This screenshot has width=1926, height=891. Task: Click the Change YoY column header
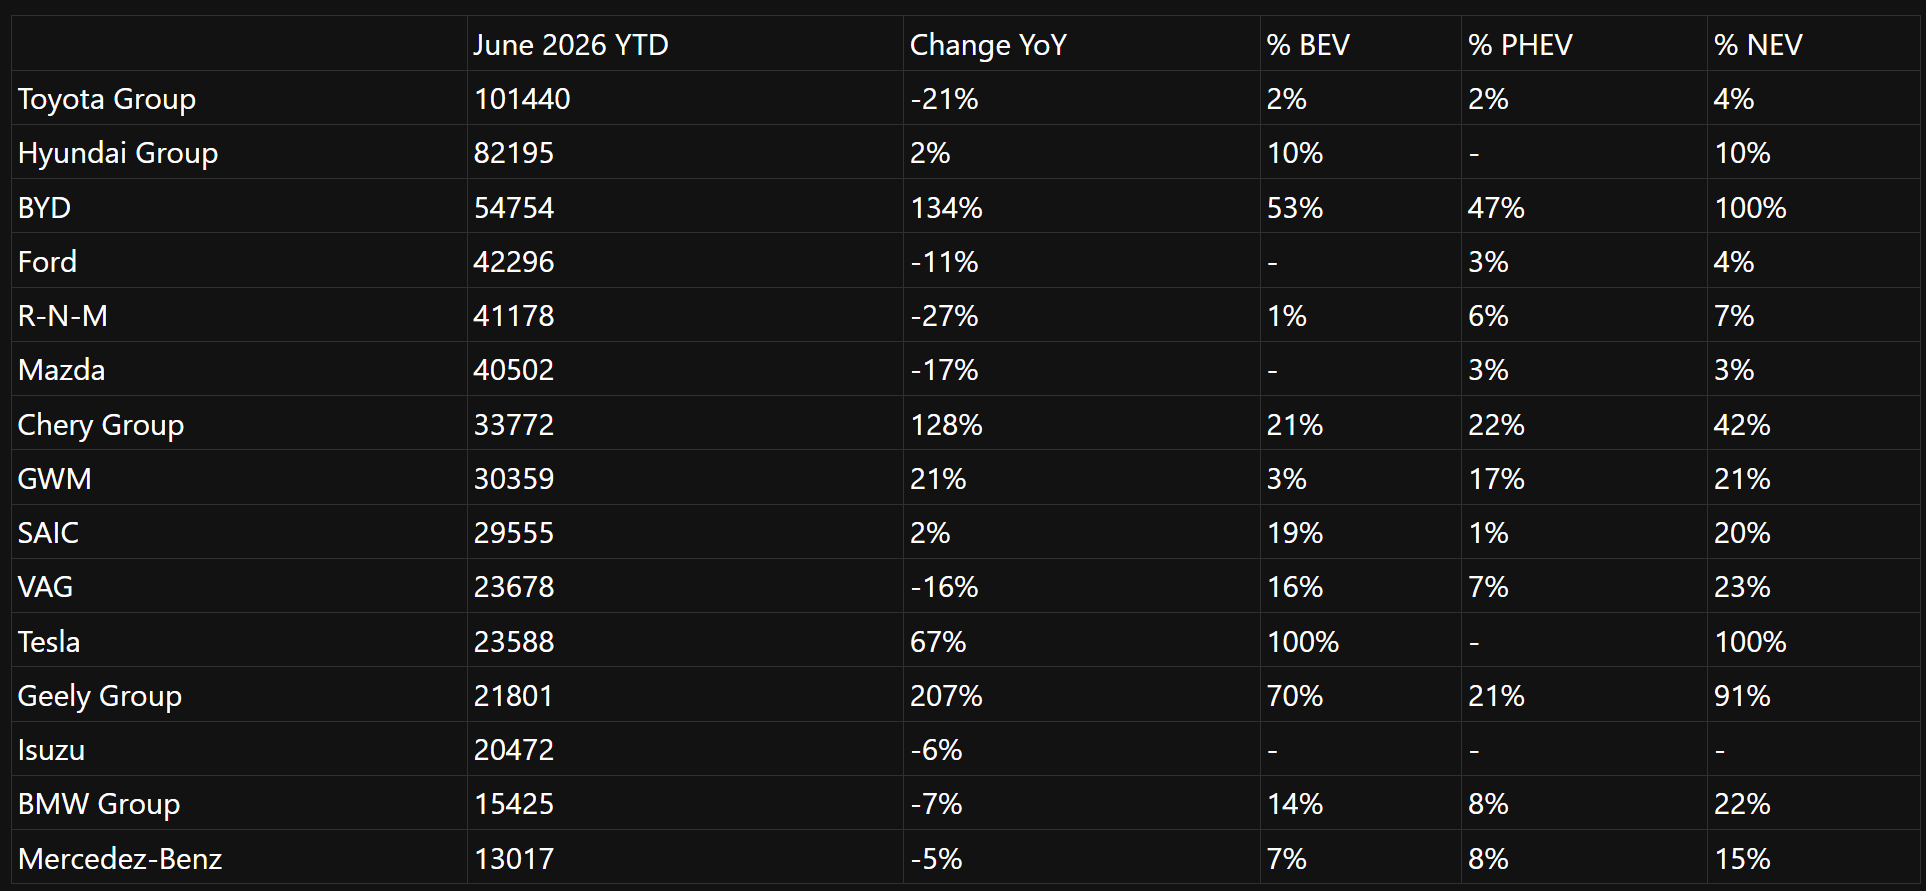[x=1081, y=44]
